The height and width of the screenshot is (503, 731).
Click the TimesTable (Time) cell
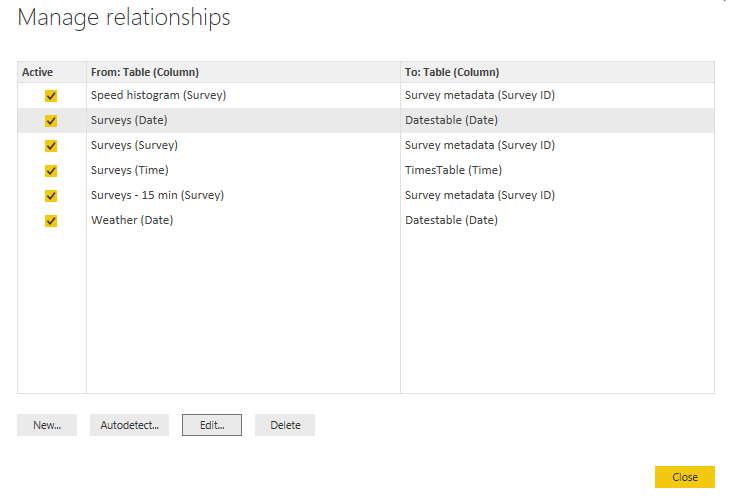[453, 171]
